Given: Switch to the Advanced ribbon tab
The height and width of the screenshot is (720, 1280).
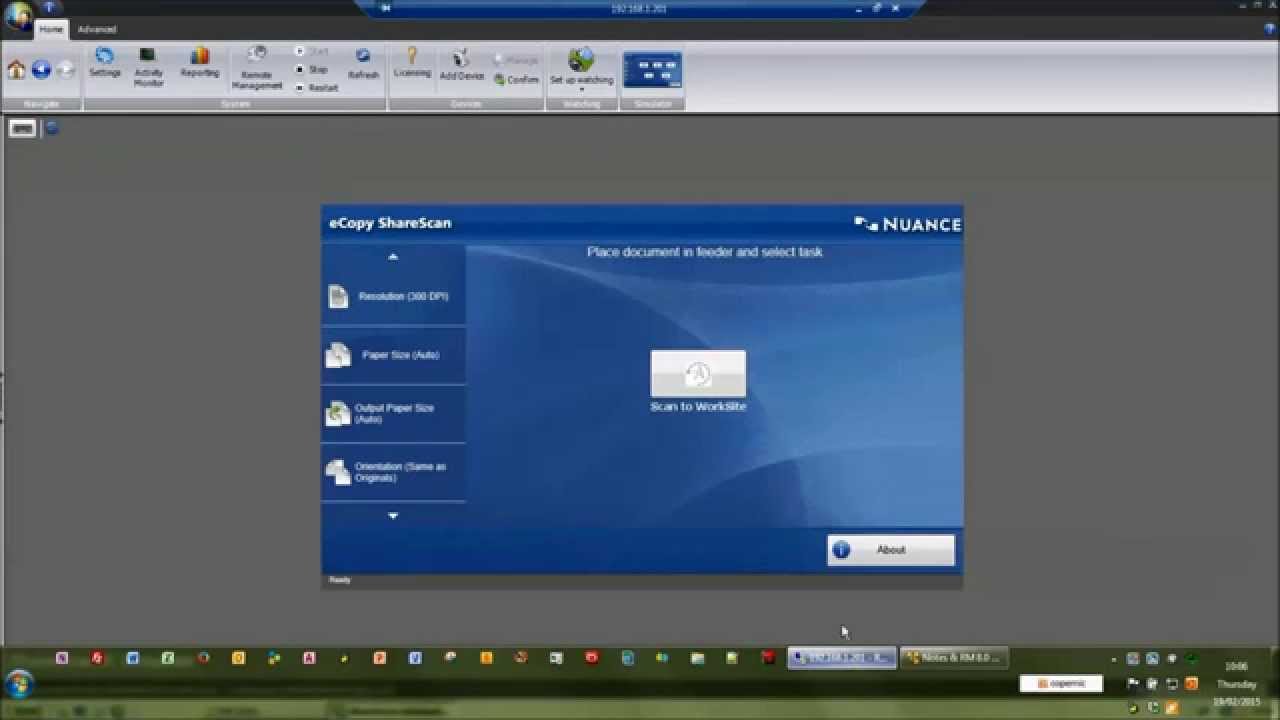Looking at the screenshot, I should (x=97, y=29).
